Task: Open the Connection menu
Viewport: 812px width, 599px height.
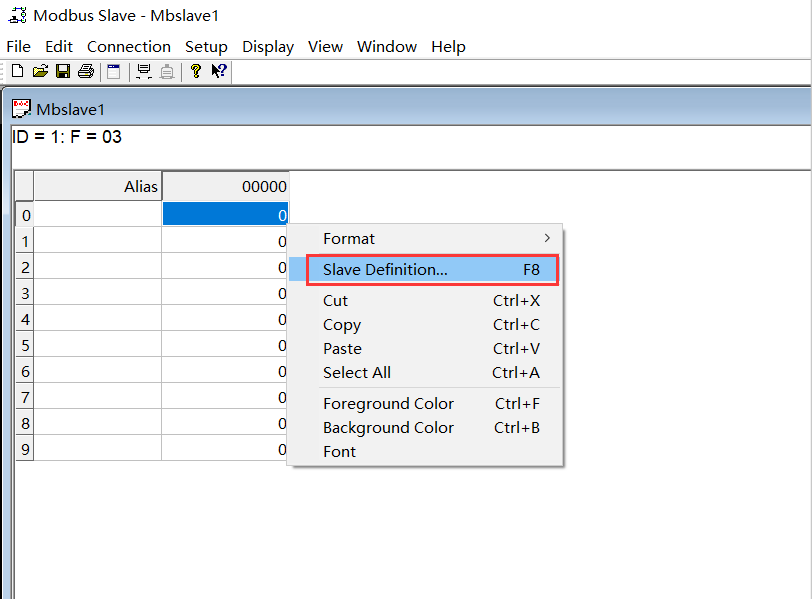Action: (x=128, y=47)
